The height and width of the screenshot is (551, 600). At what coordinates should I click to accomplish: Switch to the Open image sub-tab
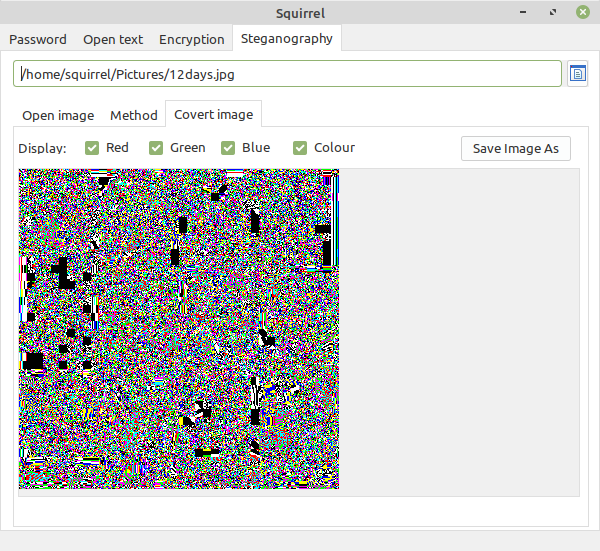tap(58, 115)
